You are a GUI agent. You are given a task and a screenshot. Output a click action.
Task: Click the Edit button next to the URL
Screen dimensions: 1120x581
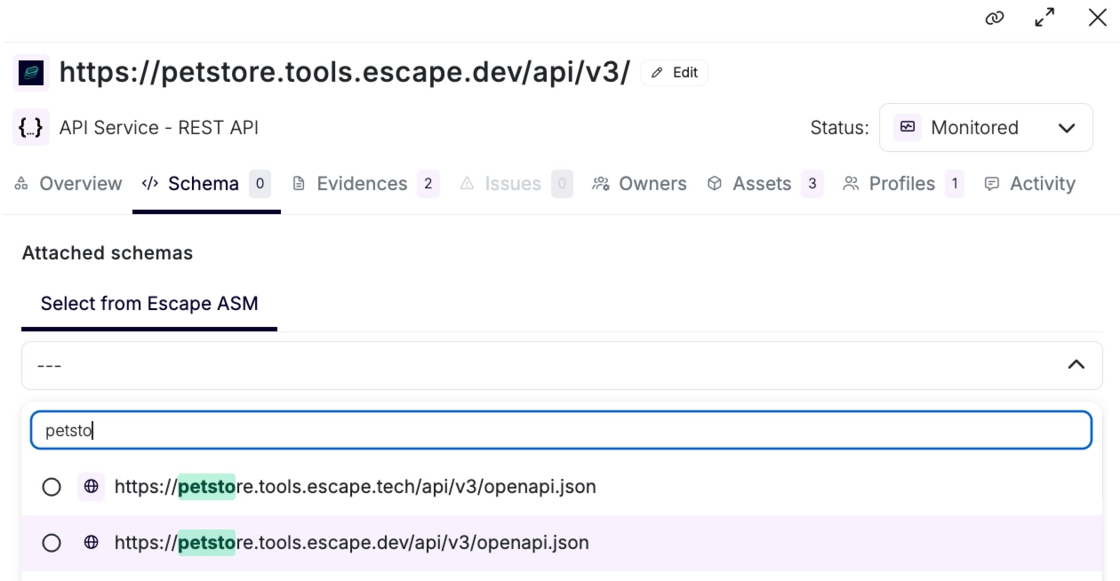point(674,72)
